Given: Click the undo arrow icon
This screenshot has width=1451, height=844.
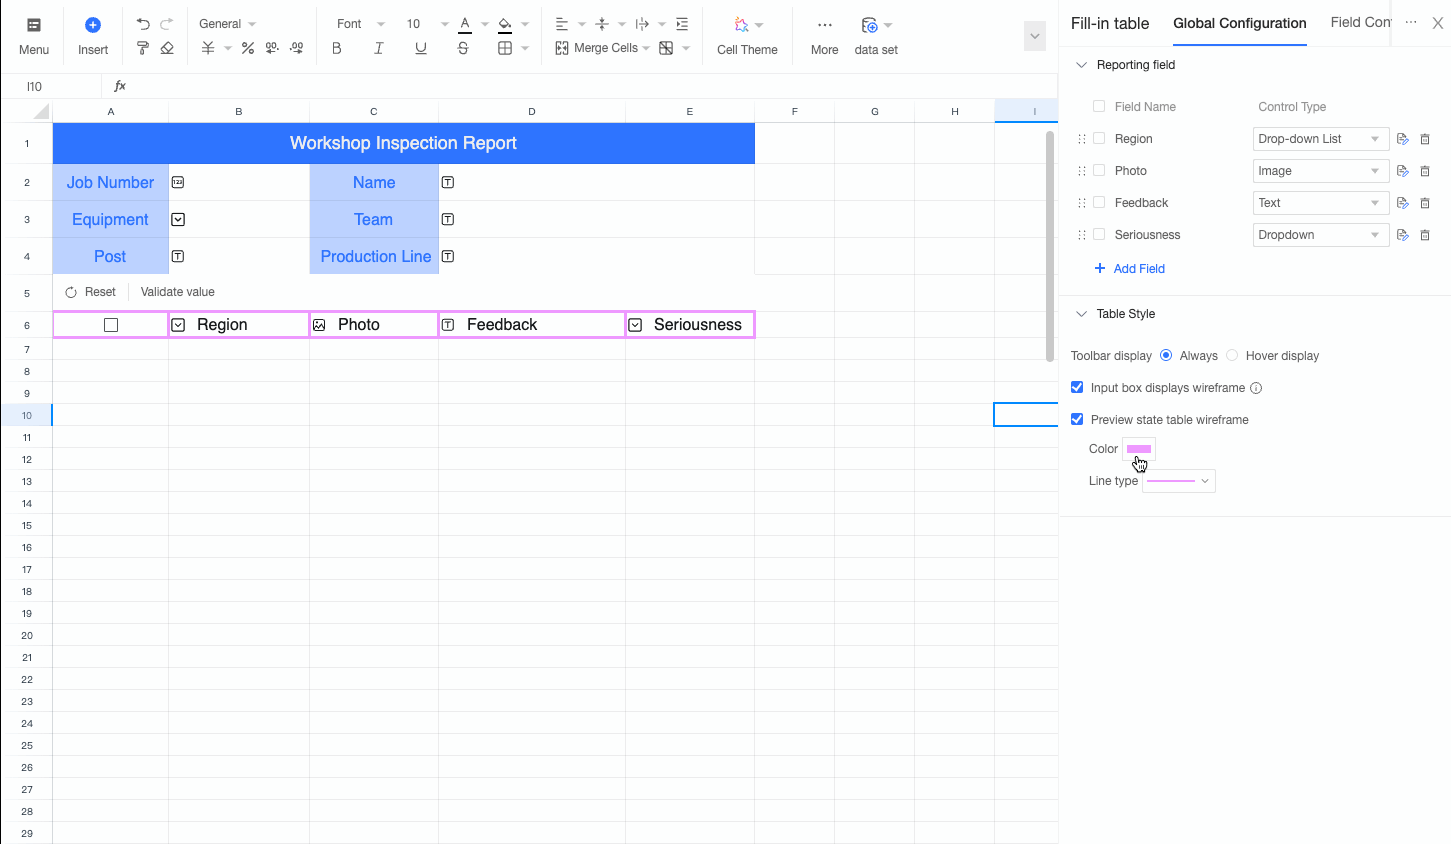Looking at the screenshot, I should [x=143, y=24].
